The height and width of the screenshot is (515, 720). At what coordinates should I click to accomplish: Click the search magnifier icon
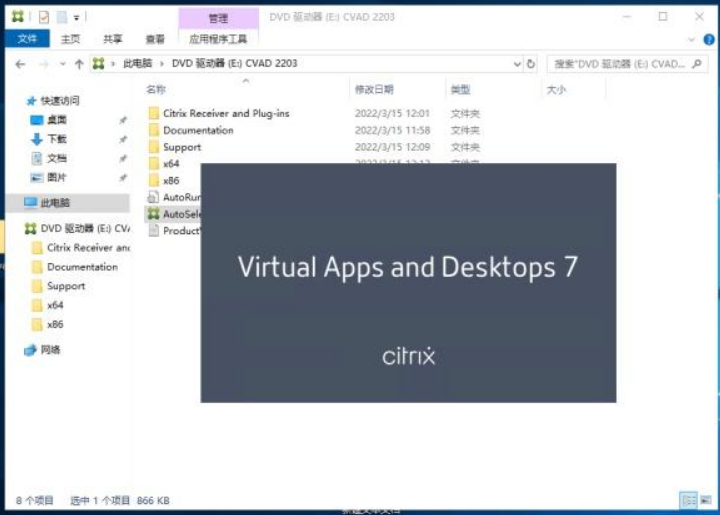tap(697, 64)
